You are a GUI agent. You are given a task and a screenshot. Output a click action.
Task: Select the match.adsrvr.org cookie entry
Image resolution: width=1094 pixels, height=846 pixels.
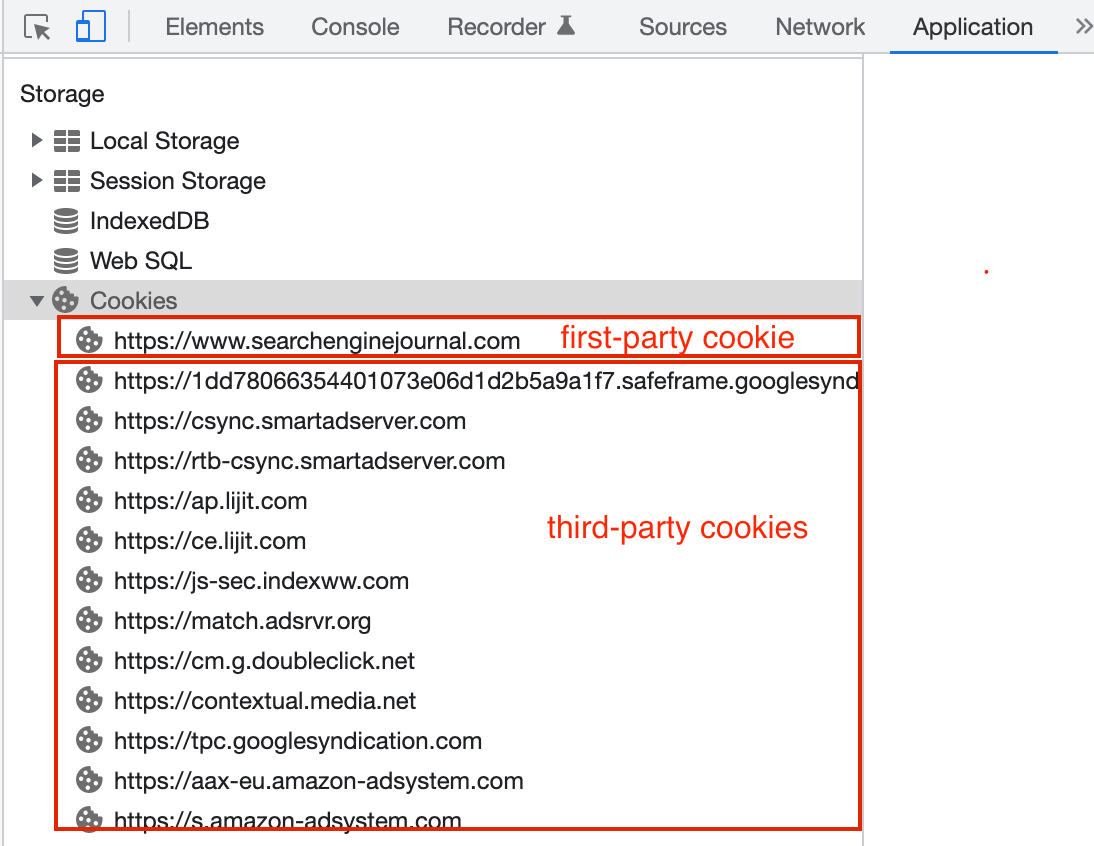243,620
